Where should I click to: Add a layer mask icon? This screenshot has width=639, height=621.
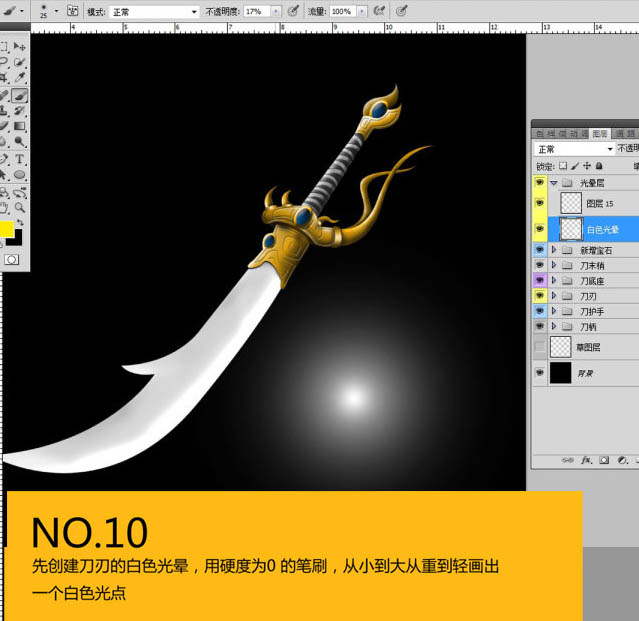pos(604,460)
